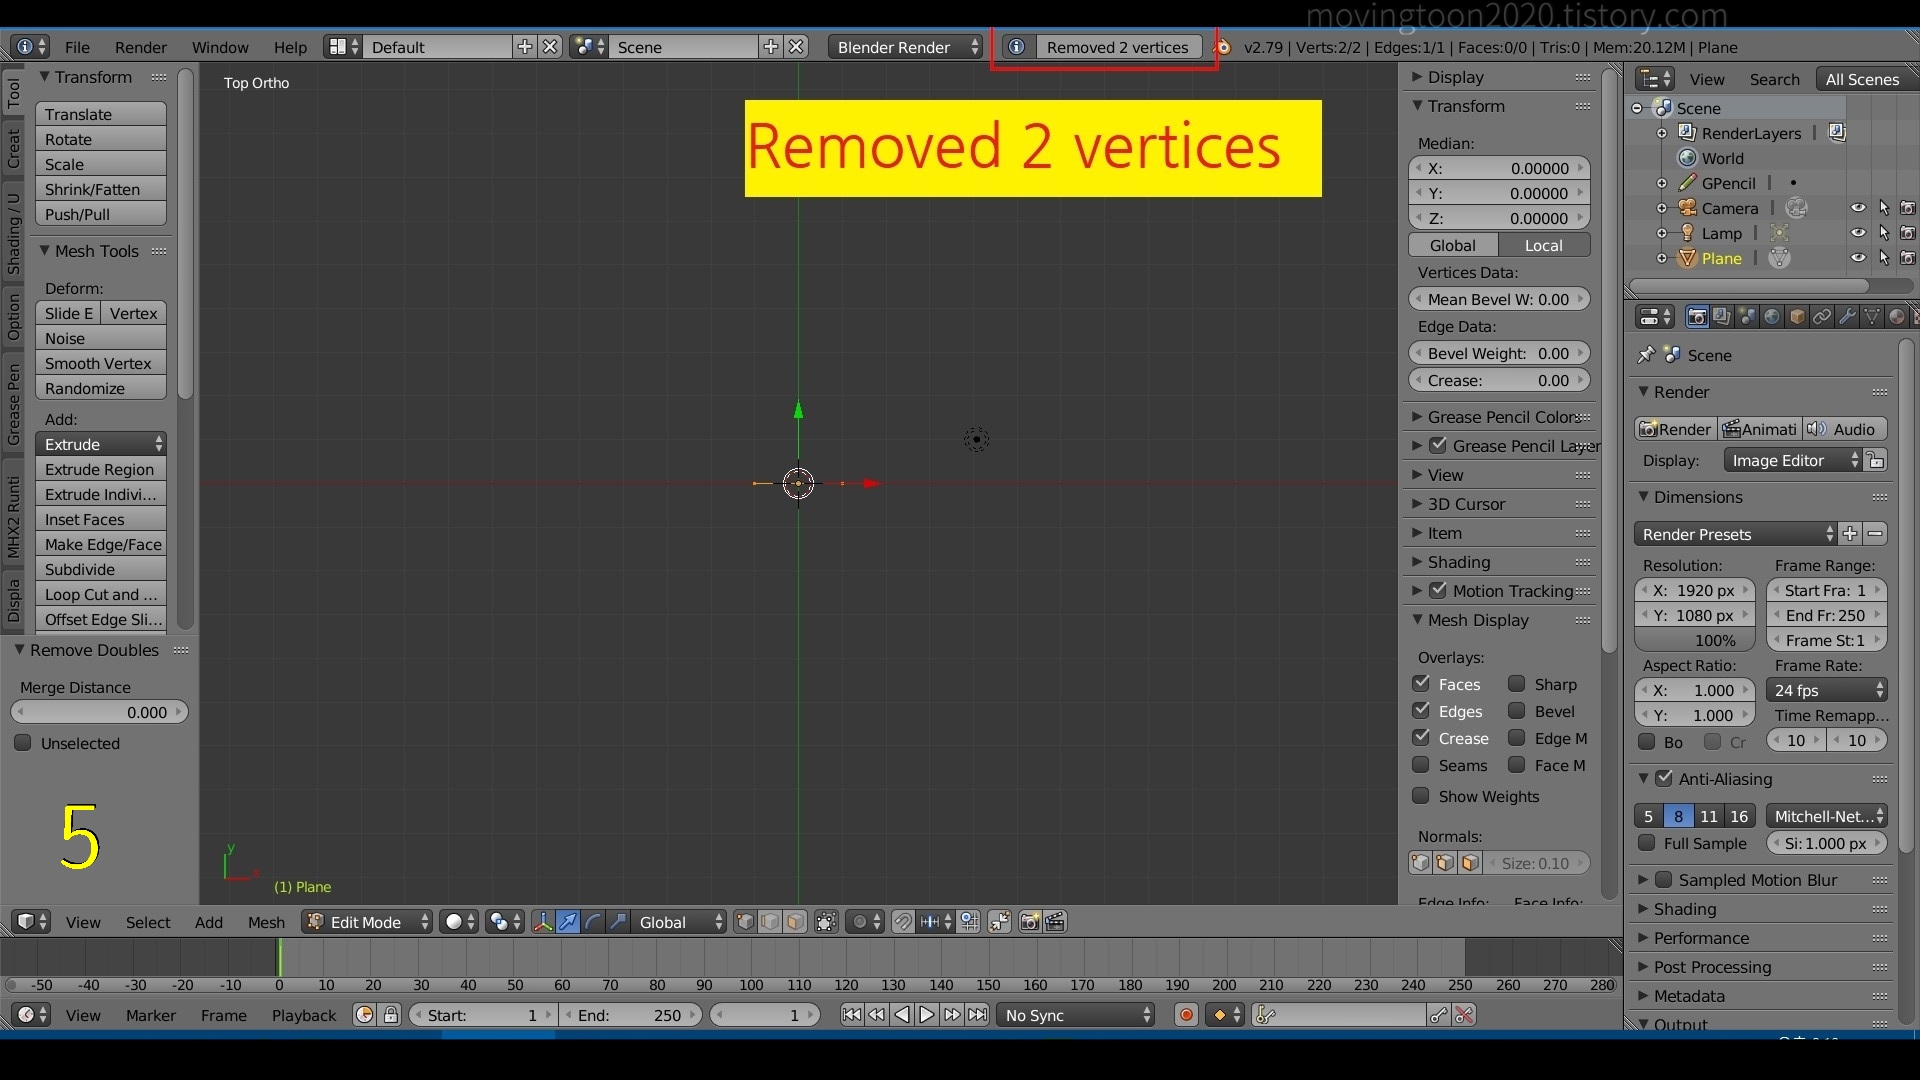
Task: Click the Render image button
Action: pyautogui.click(x=1676, y=429)
